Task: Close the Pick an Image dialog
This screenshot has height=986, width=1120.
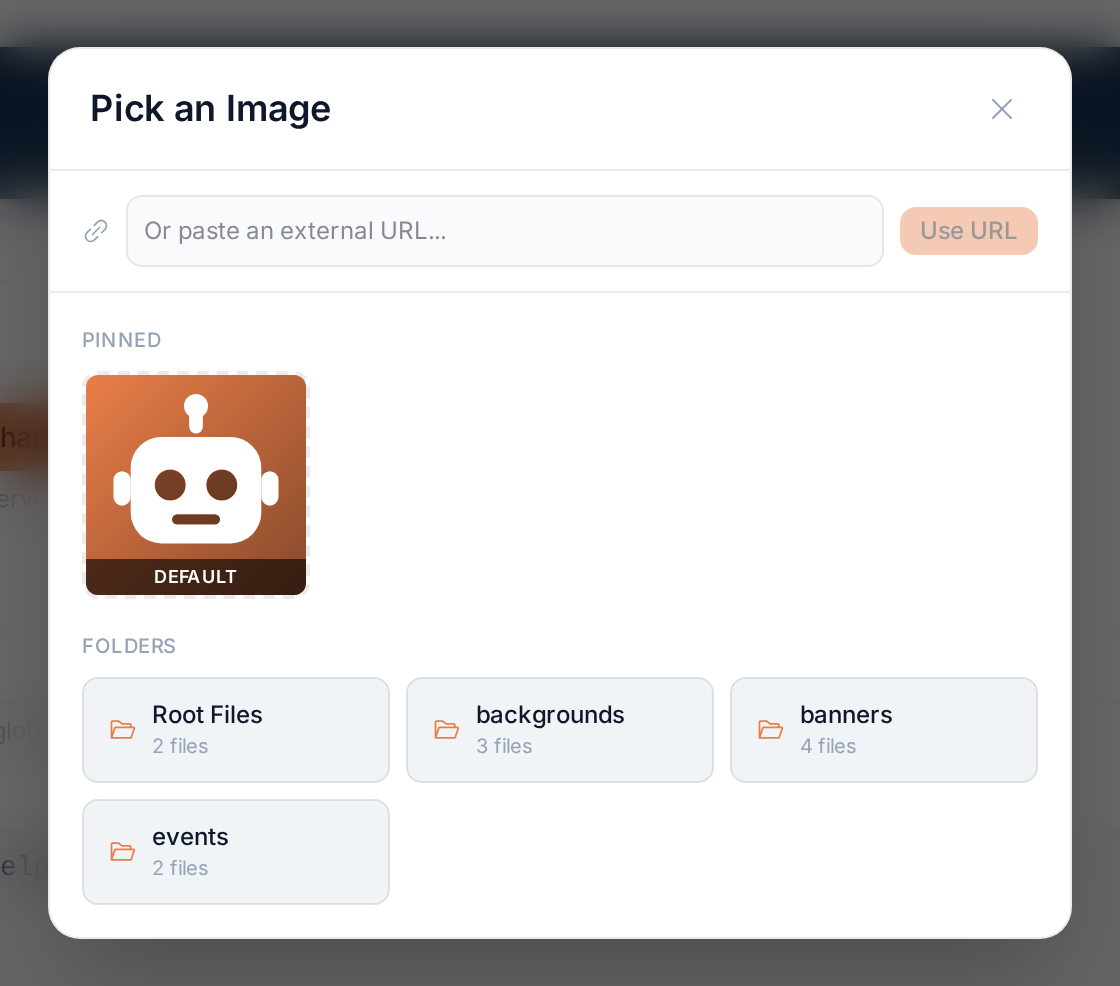Action: (x=1001, y=109)
